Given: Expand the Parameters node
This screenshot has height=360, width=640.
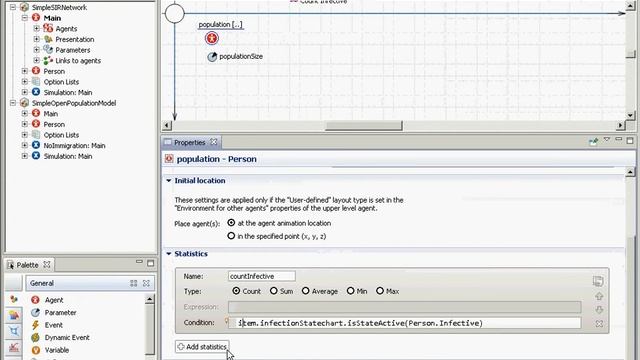Looking at the screenshot, I should (36, 50).
